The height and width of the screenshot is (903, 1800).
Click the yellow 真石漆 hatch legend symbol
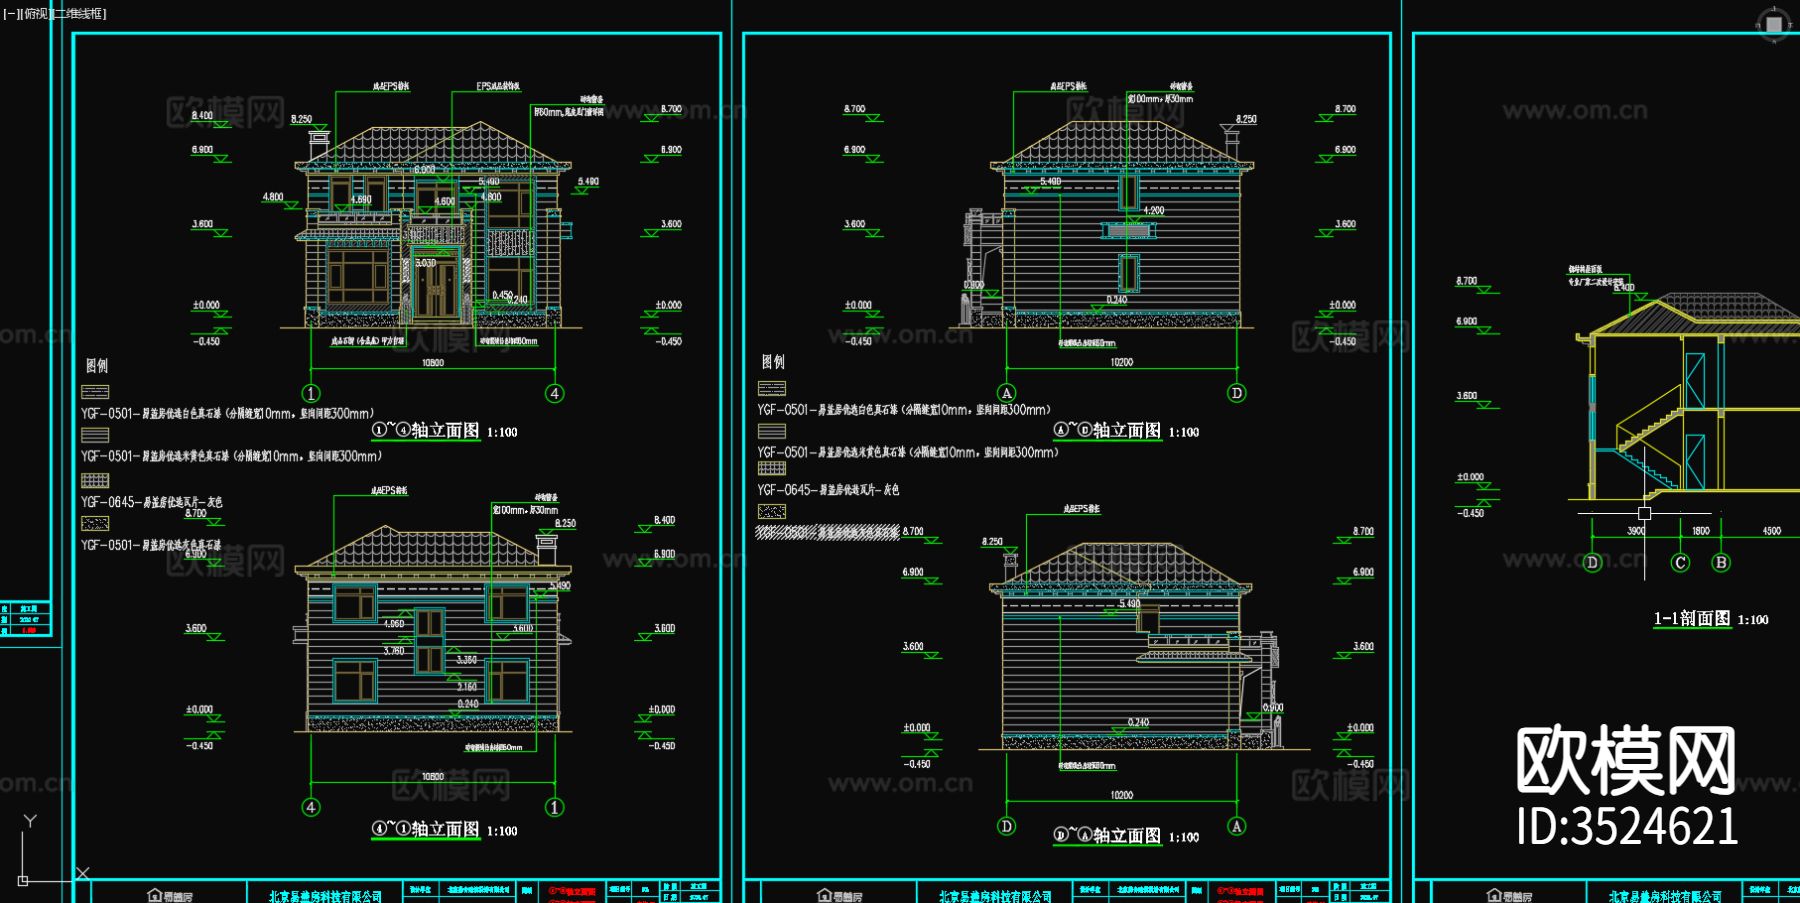point(95,435)
